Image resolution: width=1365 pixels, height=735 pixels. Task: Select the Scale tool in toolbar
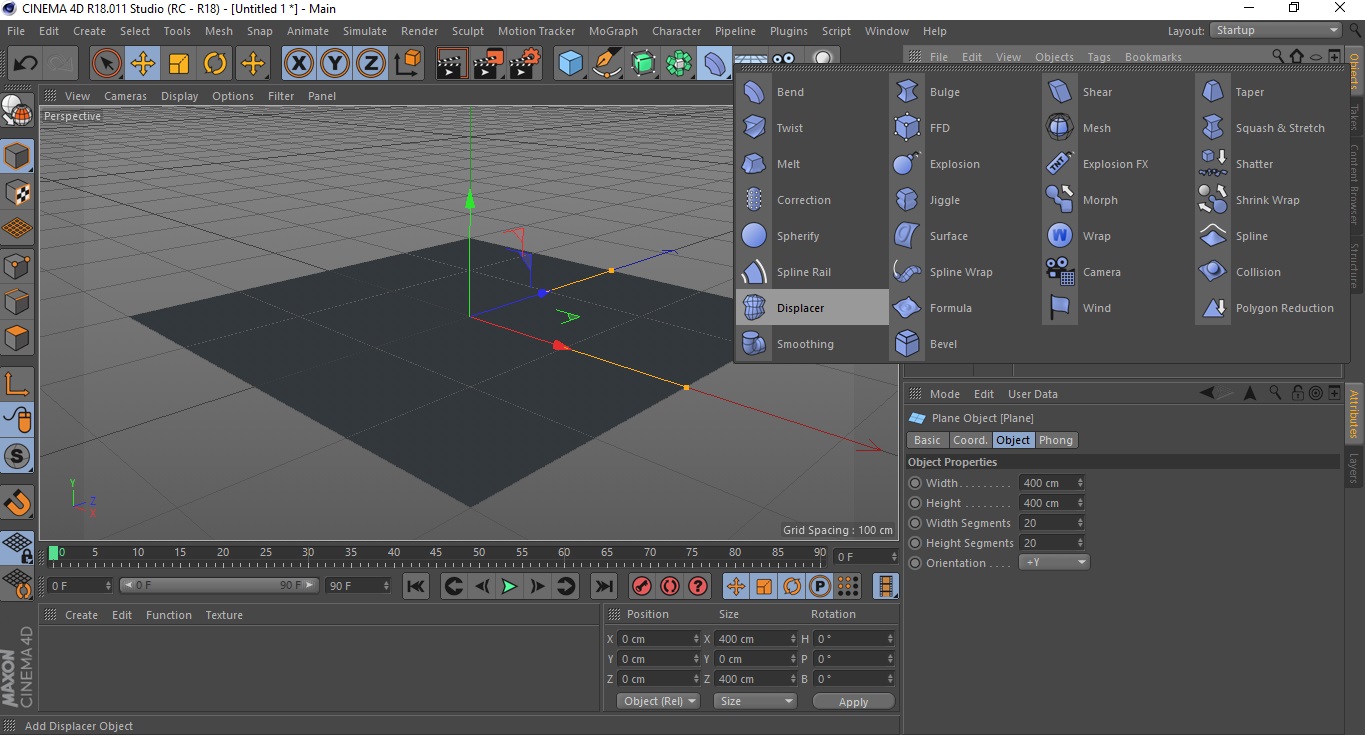click(x=179, y=64)
